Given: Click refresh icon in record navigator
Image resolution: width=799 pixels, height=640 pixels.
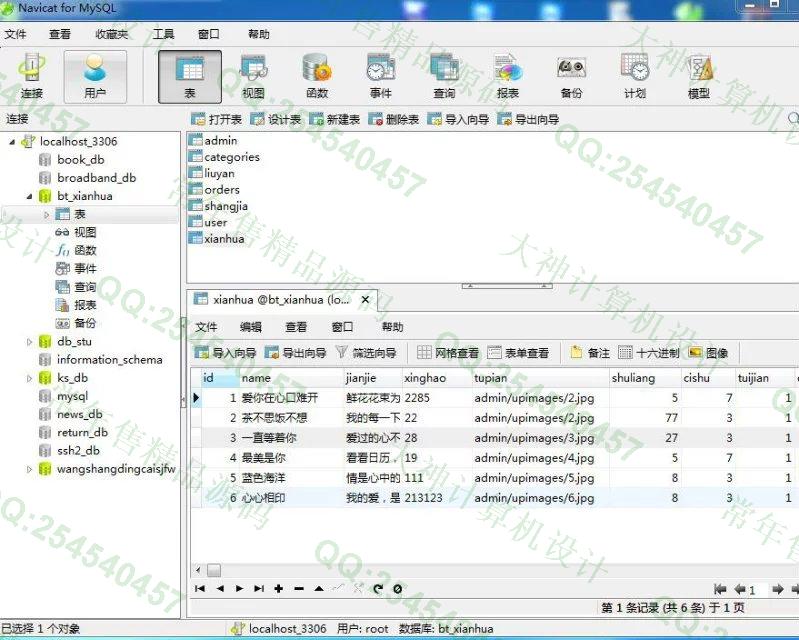Looking at the screenshot, I should pyautogui.click(x=378, y=589).
